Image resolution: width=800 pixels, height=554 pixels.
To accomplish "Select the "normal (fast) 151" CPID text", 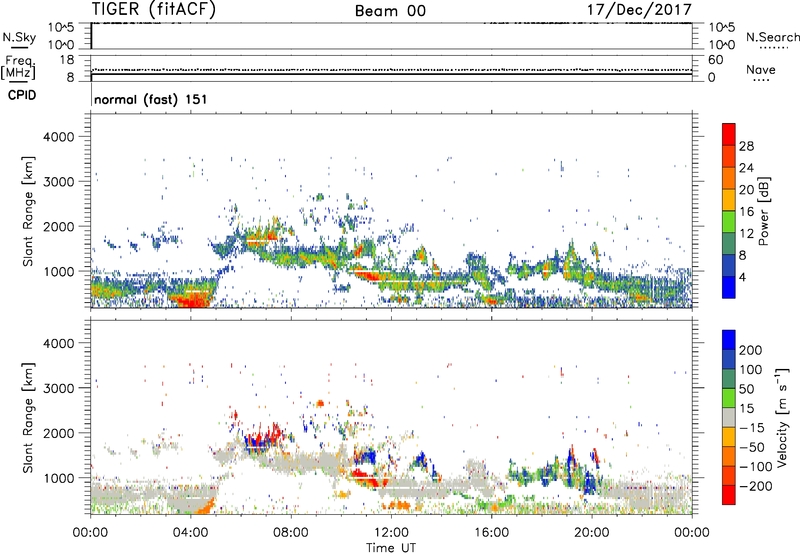I will tap(151, 99).
